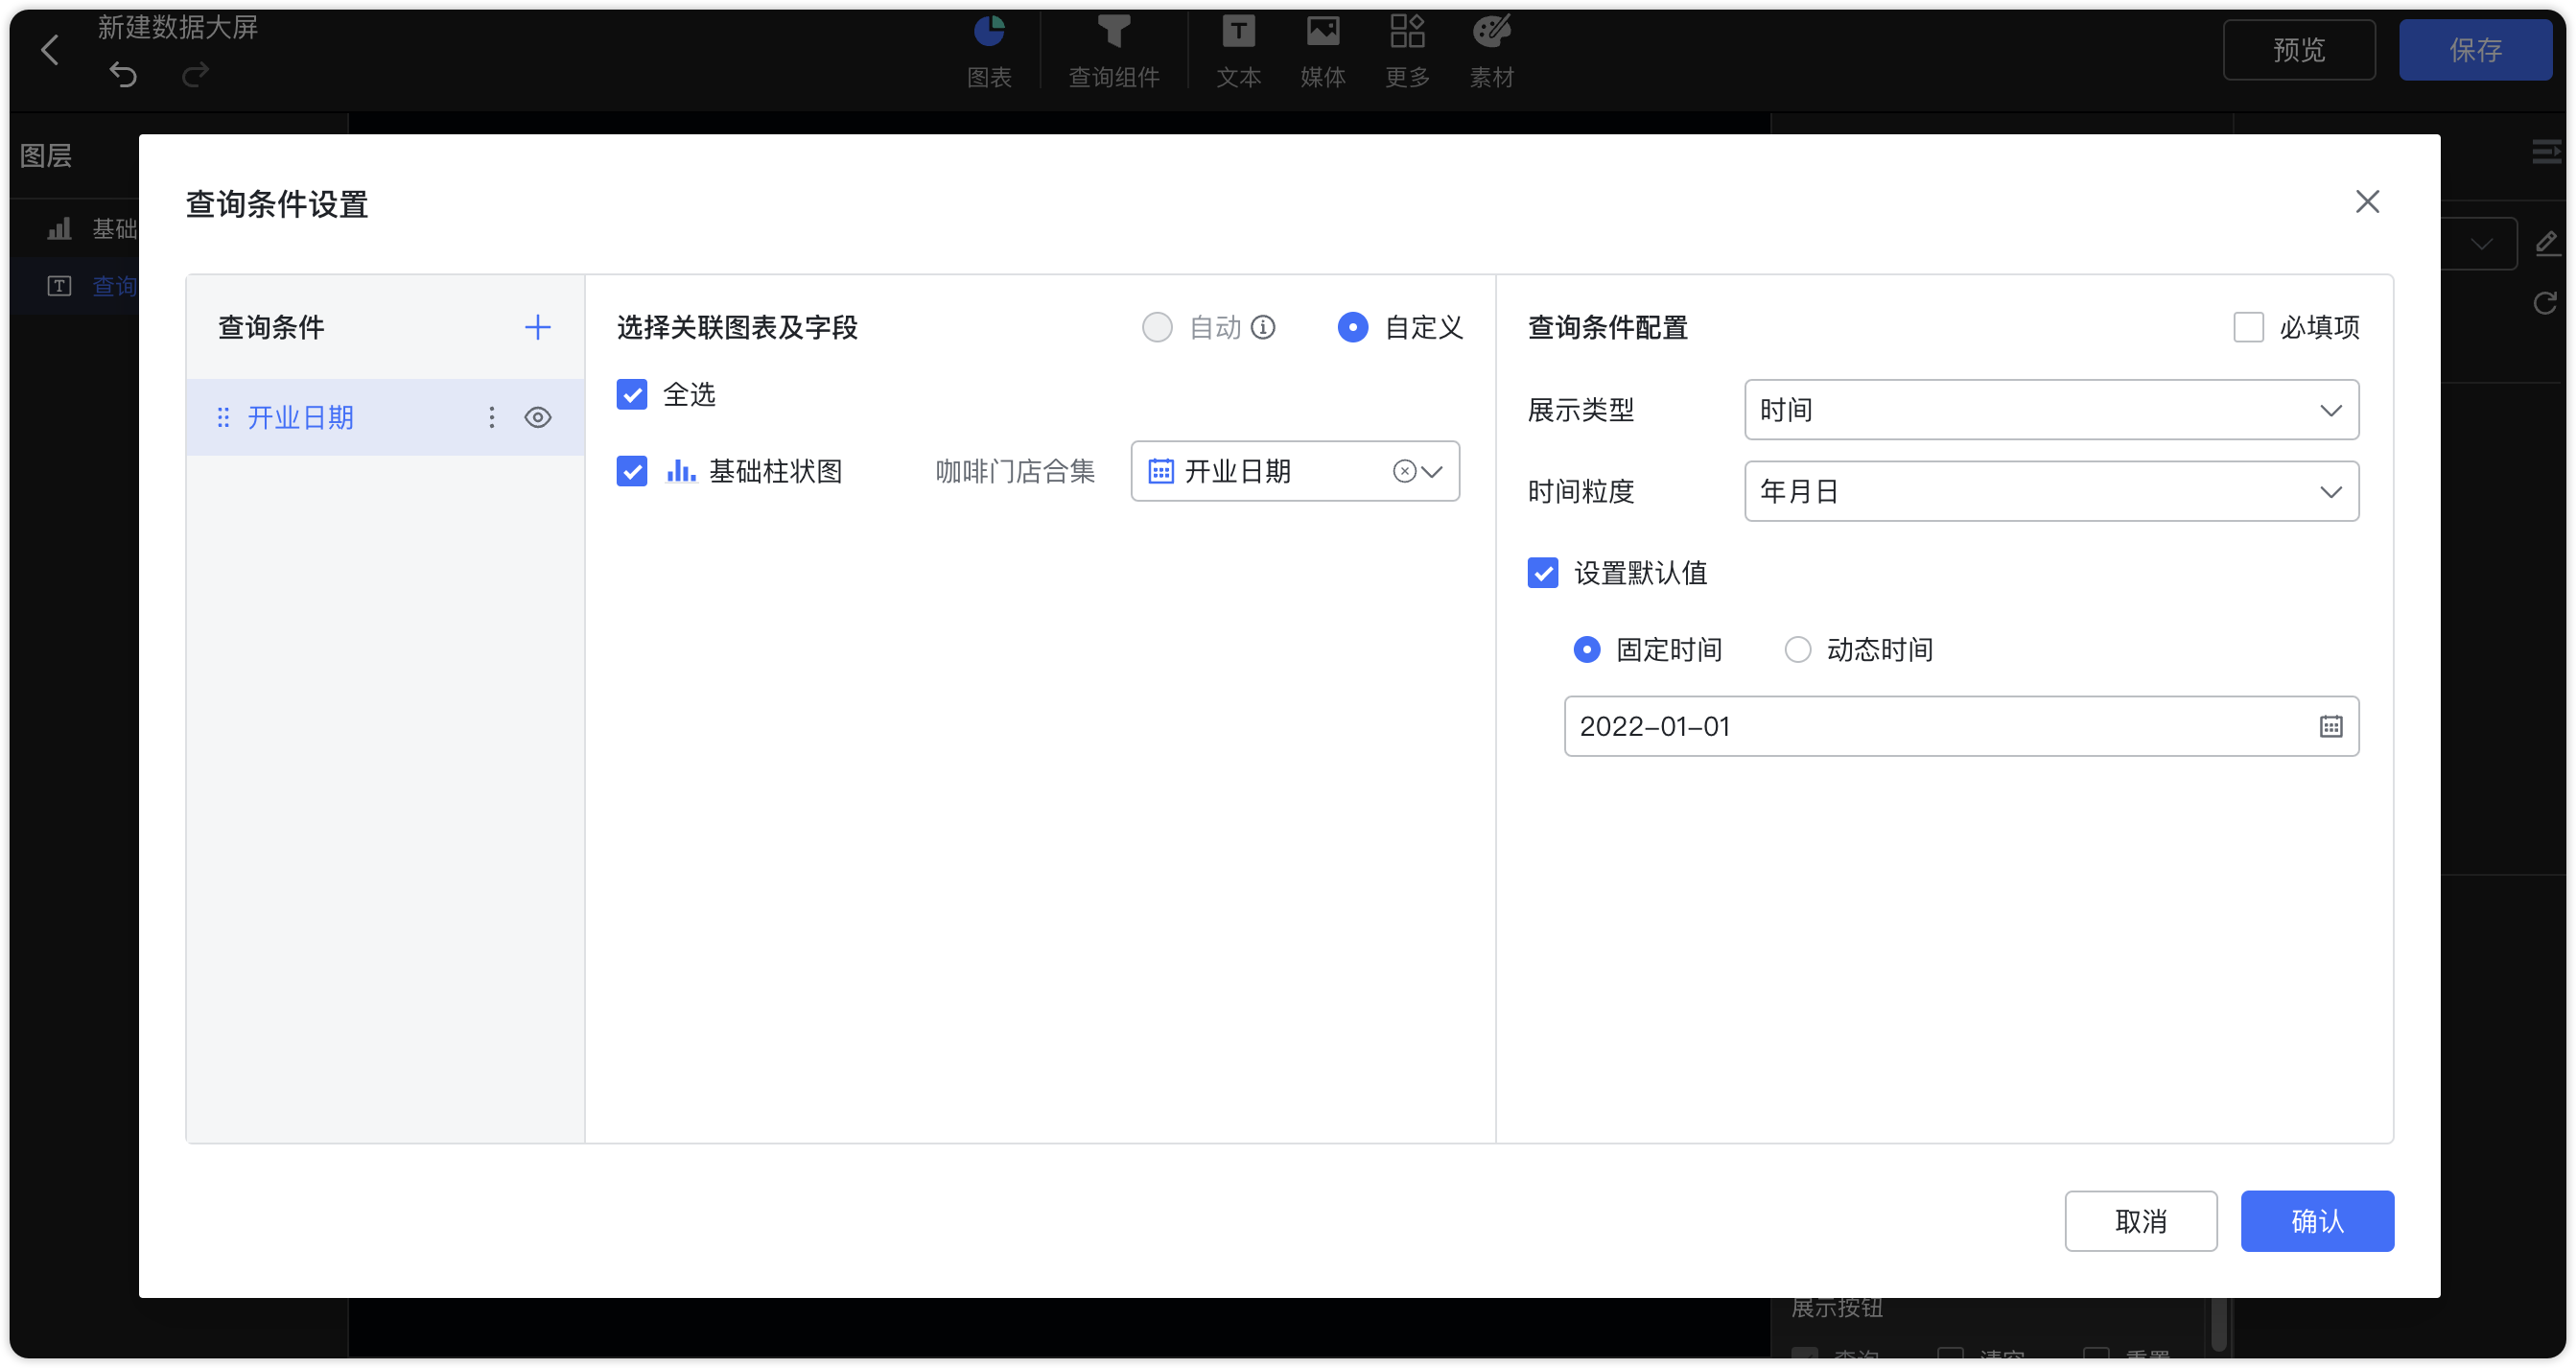Undo the last action in the top bar

click(123, 75)
